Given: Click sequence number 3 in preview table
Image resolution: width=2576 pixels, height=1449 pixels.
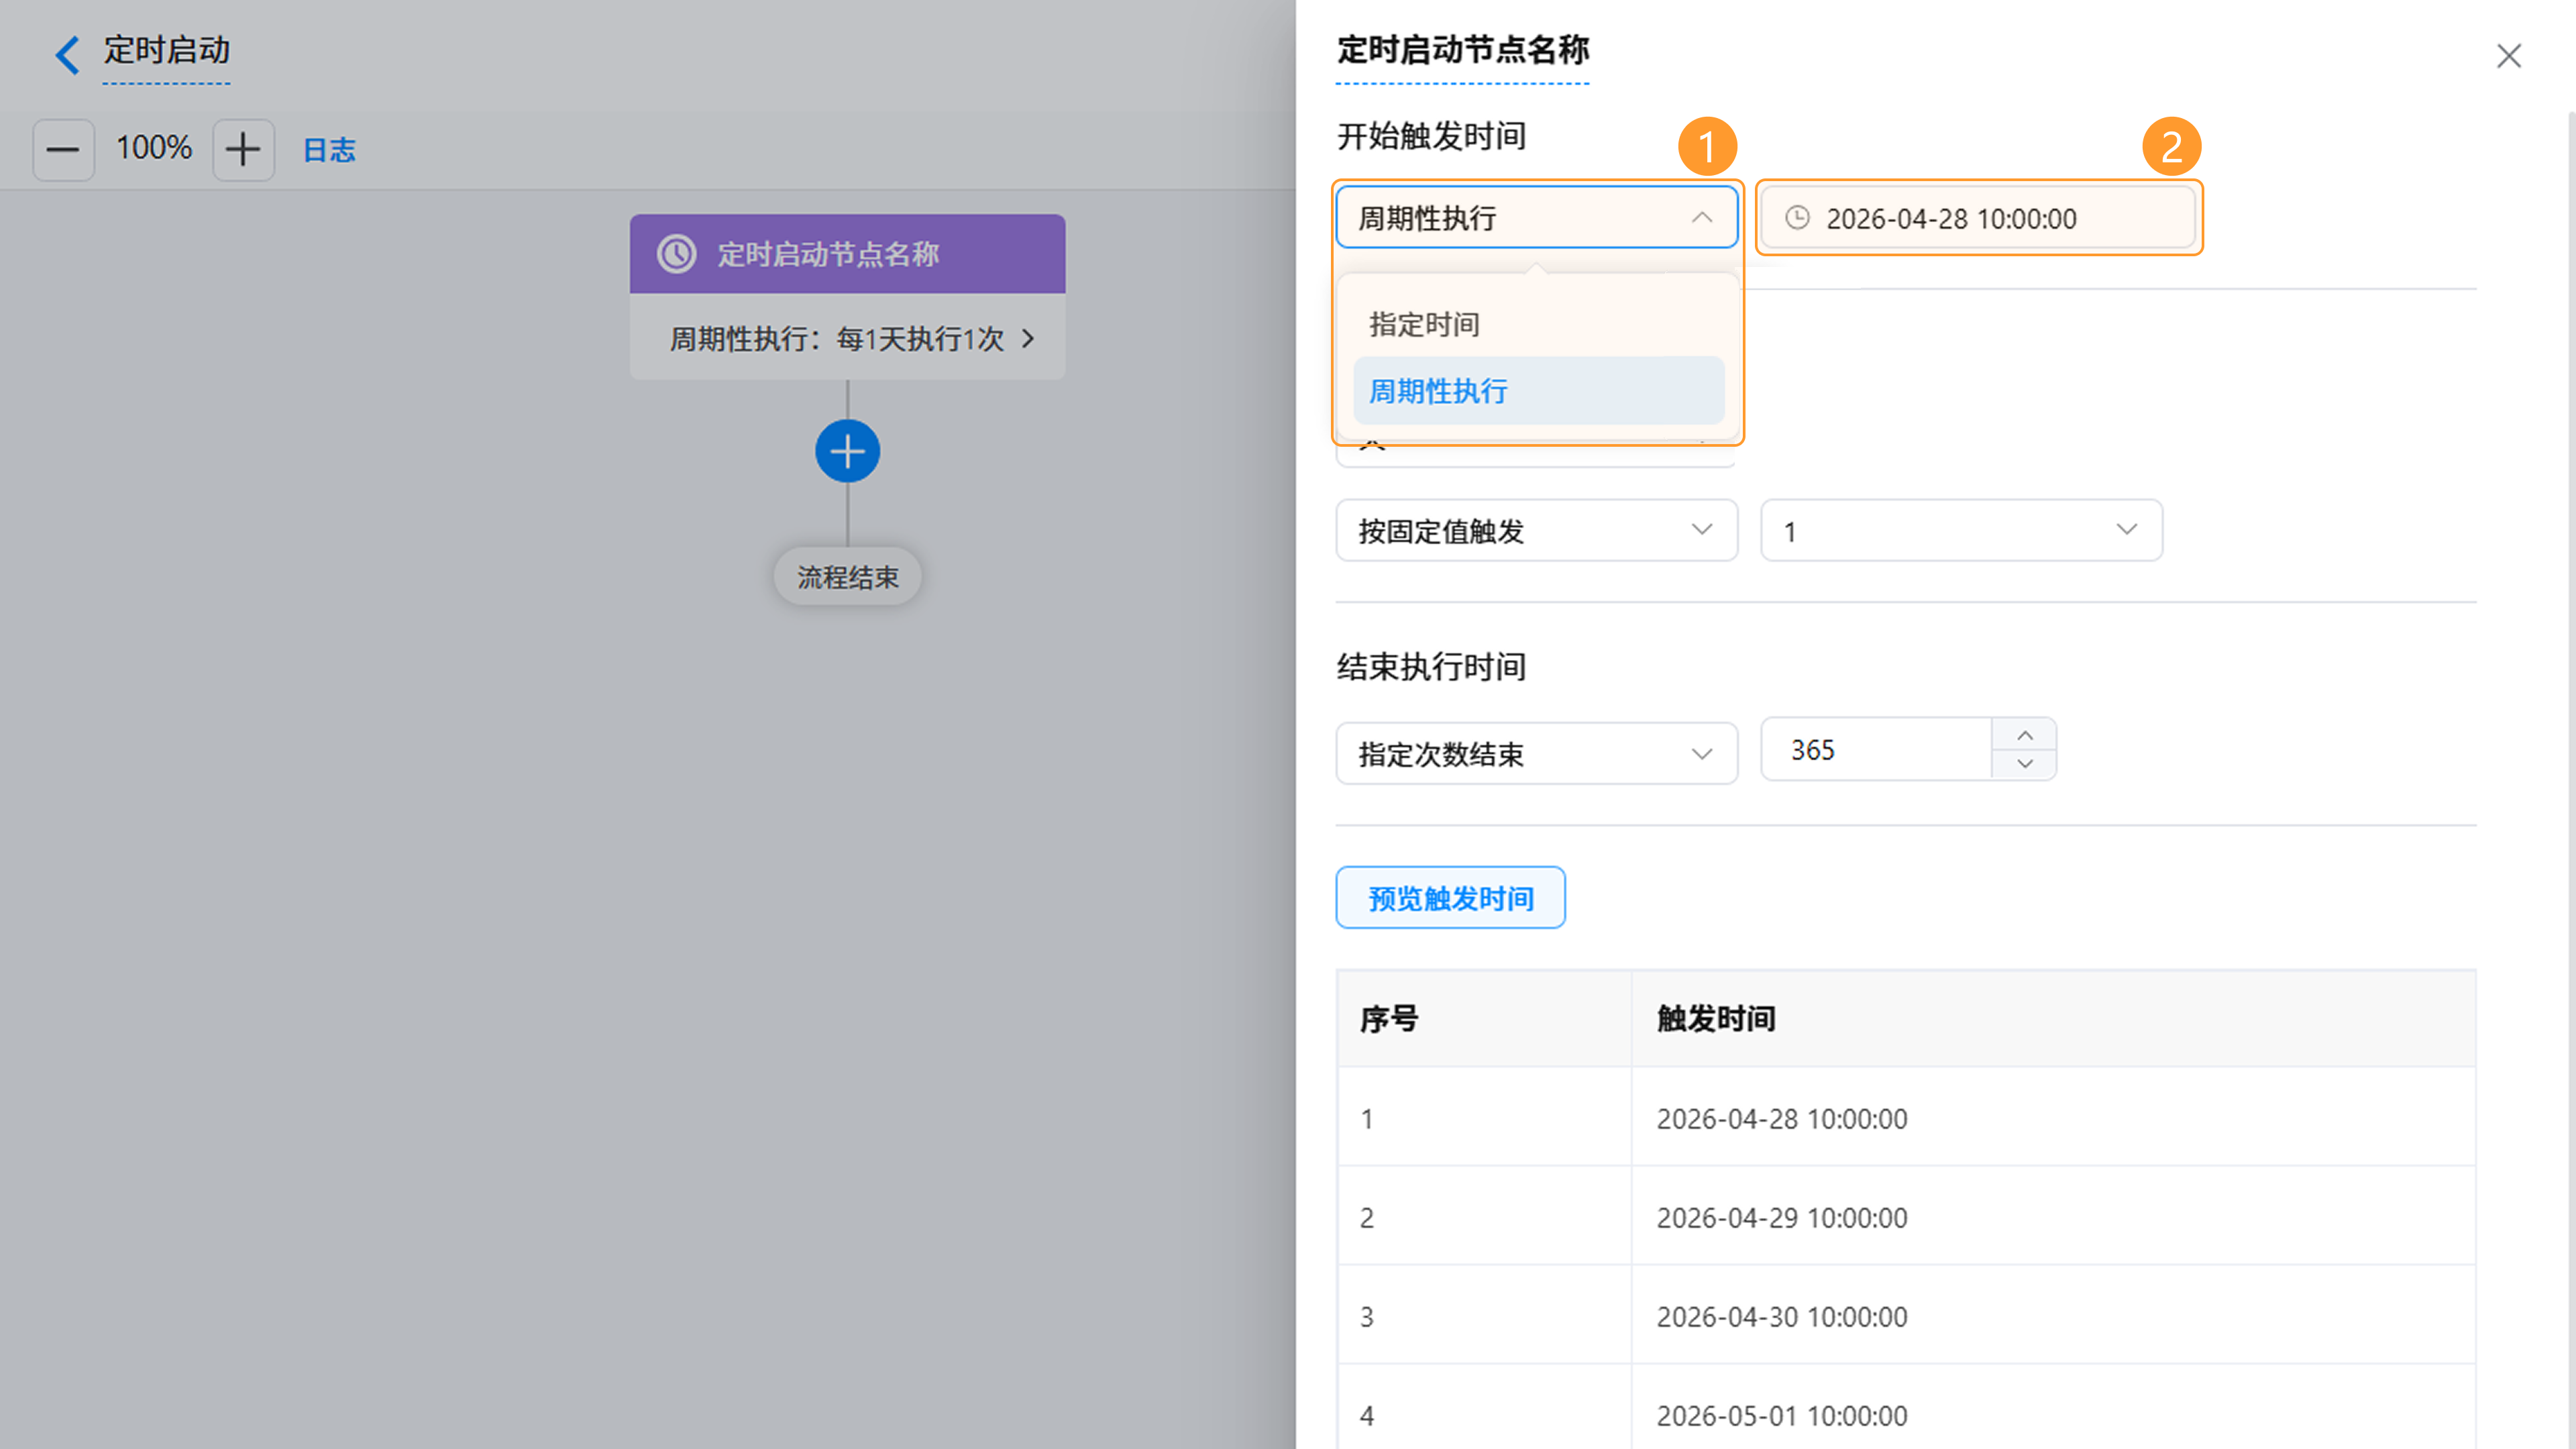Looking at the screenshot, I should (x=1366, y=1317).
